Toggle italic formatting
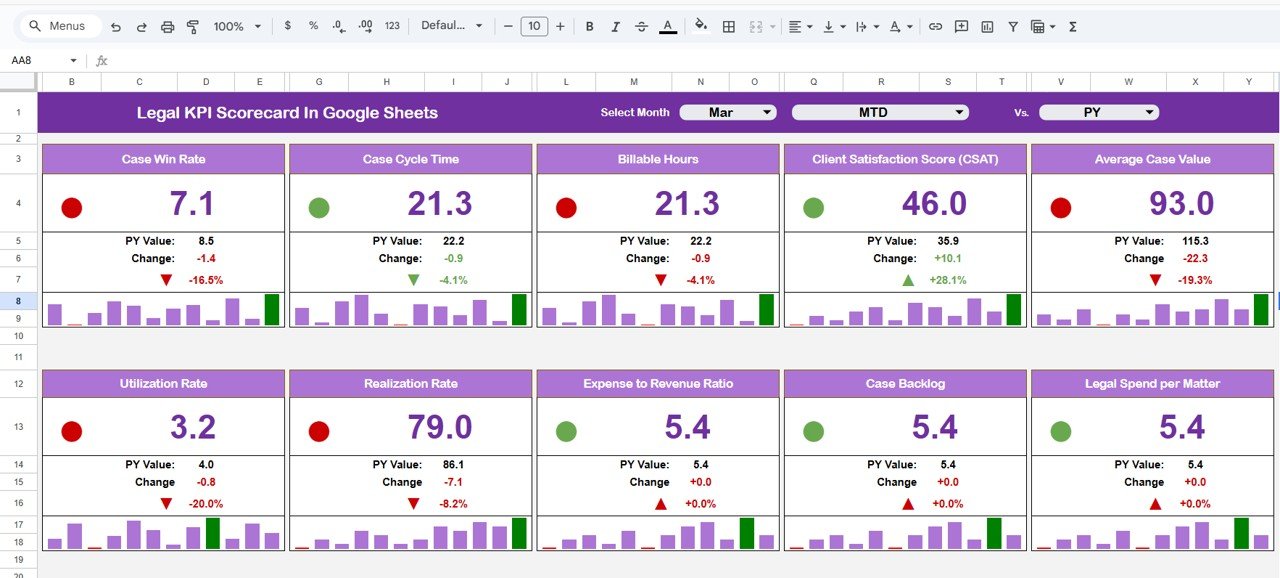 click(615, 26)
